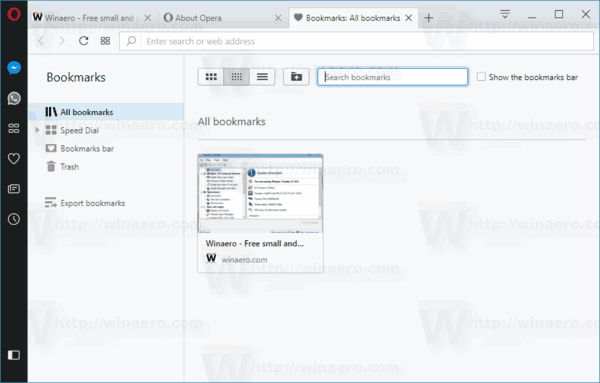Select All bookmarks in the tree

(x=106, y=112)
